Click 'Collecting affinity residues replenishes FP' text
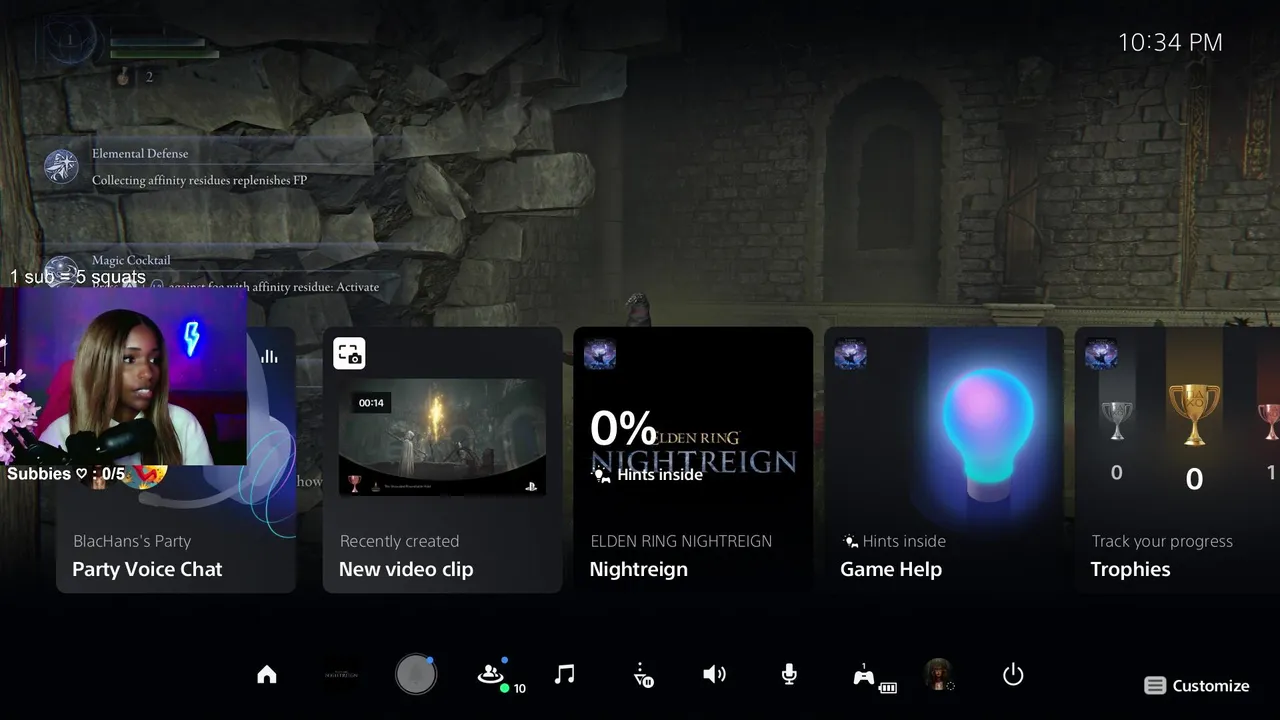Viewport: 1280px width, 720px height. coord(199,180)
